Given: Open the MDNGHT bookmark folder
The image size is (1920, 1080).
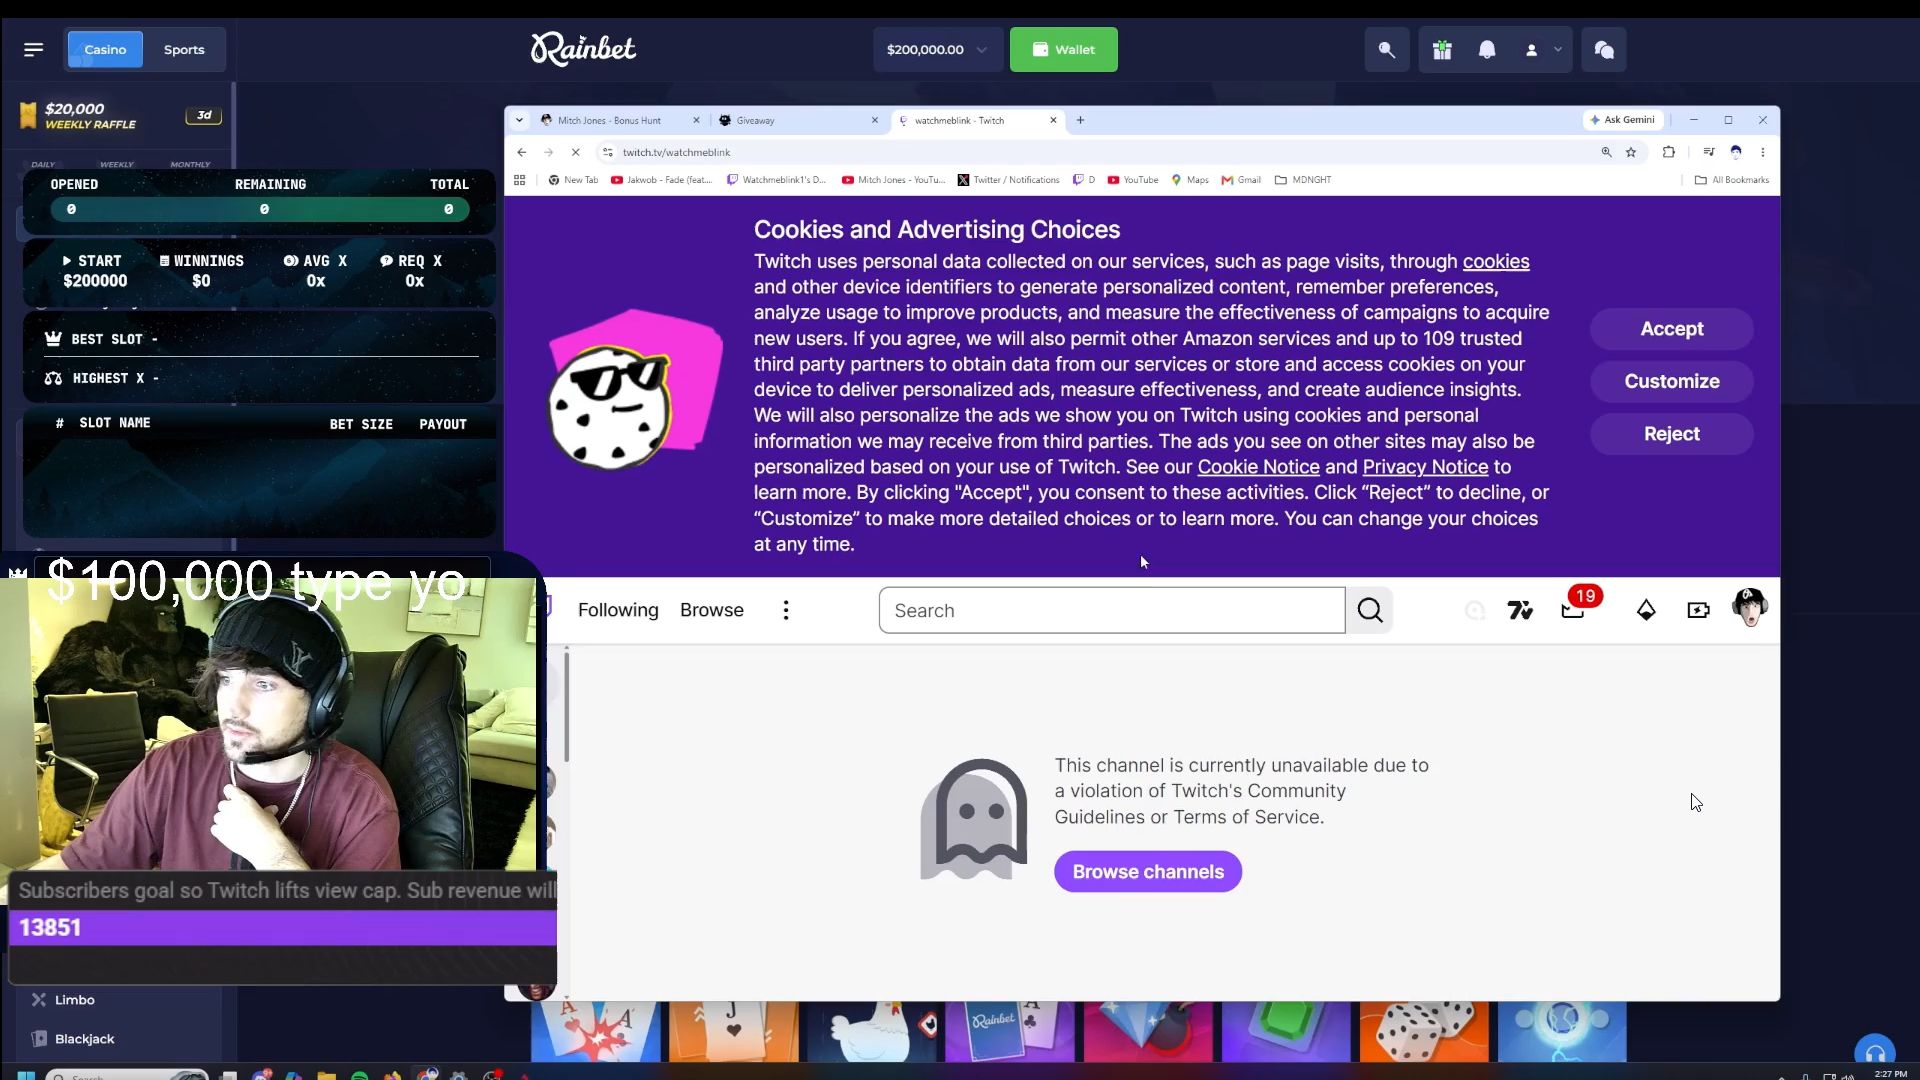Looking at the screenshot, I should point(1303,180).
